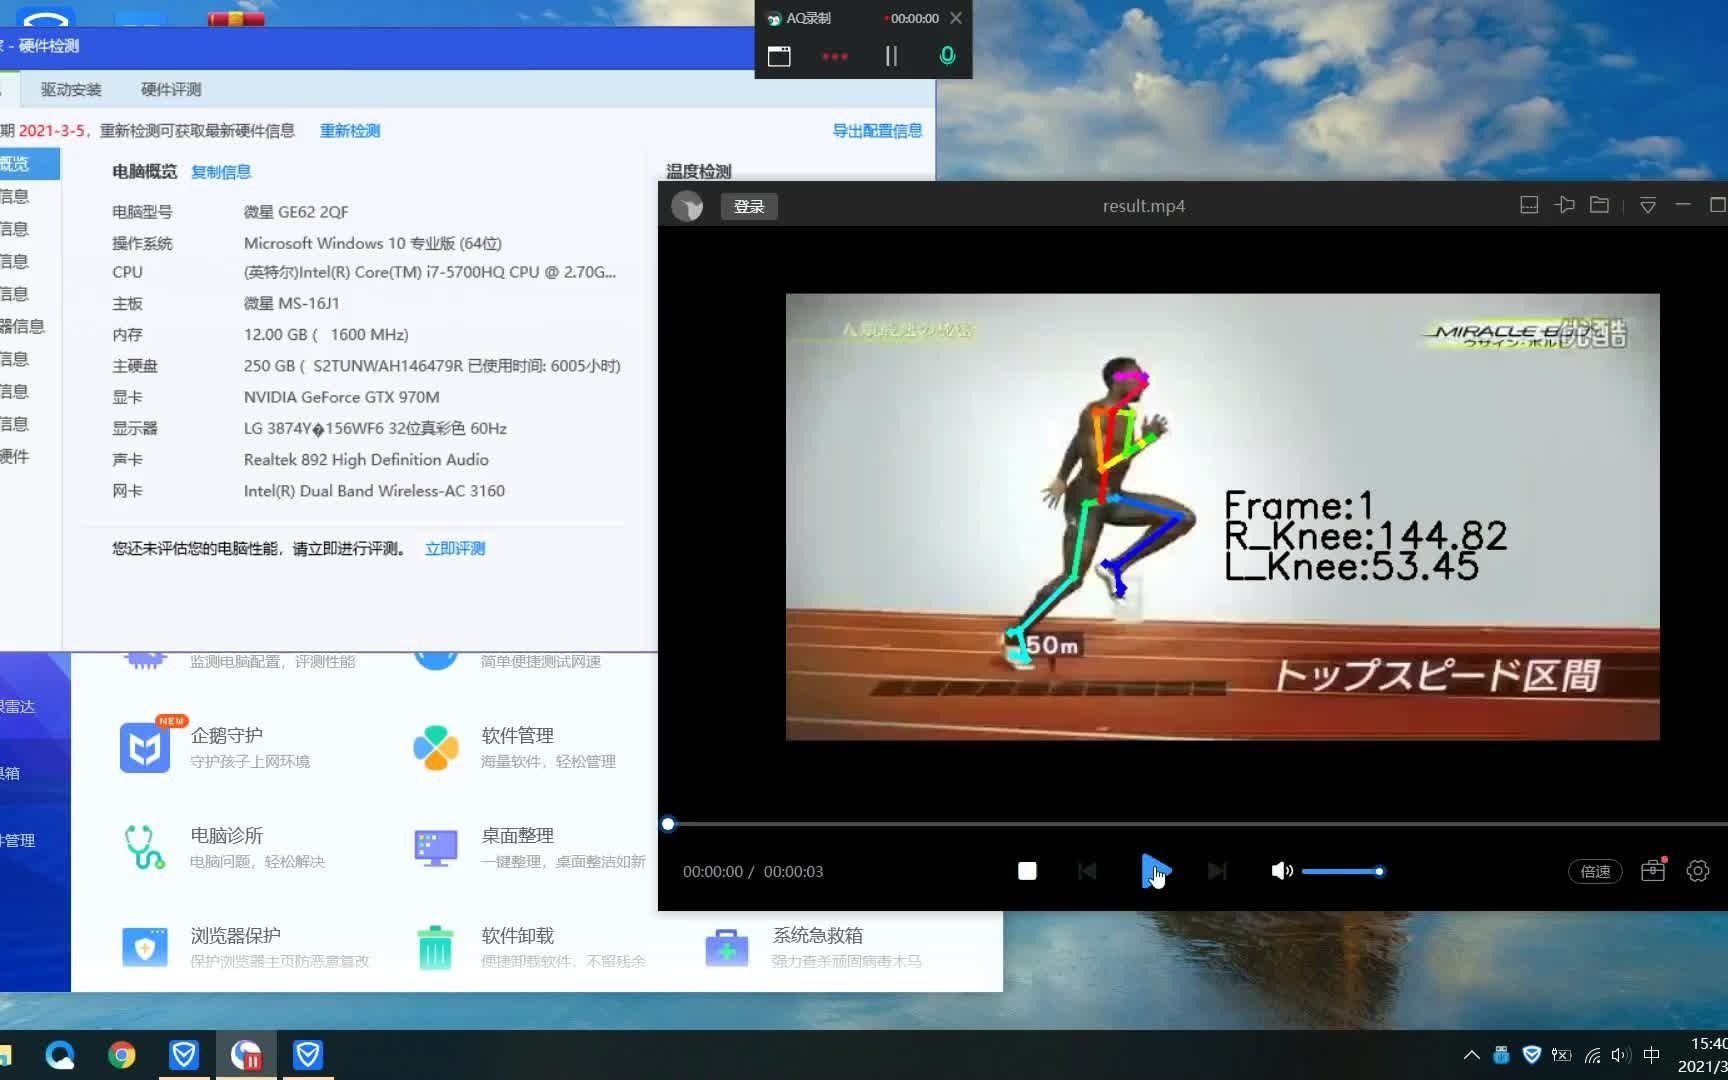Switch to 驱动安装 tab
The image size is (1728, 1080).
pos(71,89)
